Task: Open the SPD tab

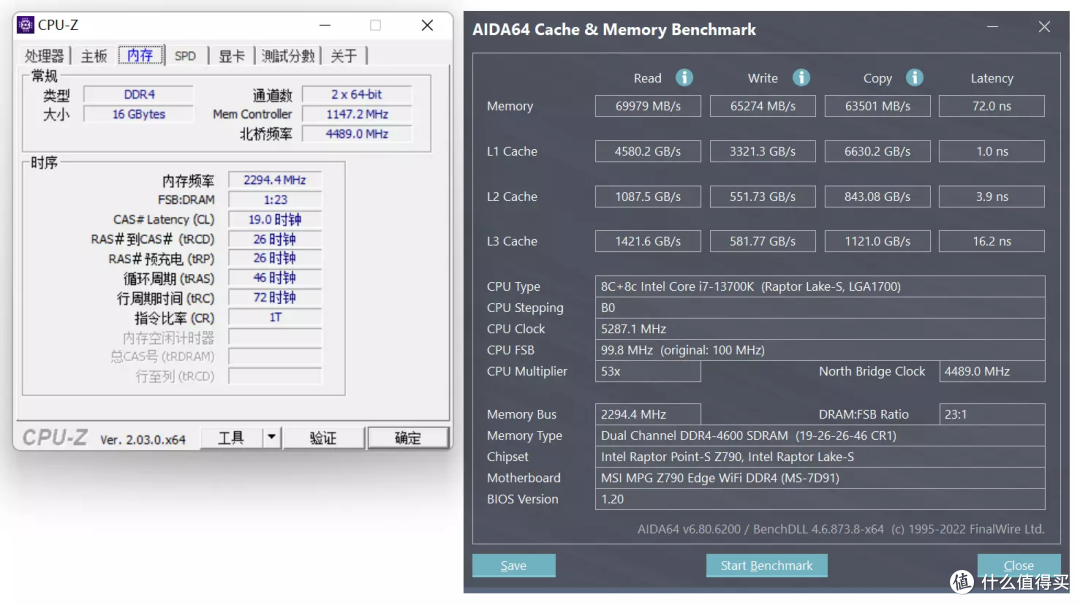Action: [x=185, y=56]
